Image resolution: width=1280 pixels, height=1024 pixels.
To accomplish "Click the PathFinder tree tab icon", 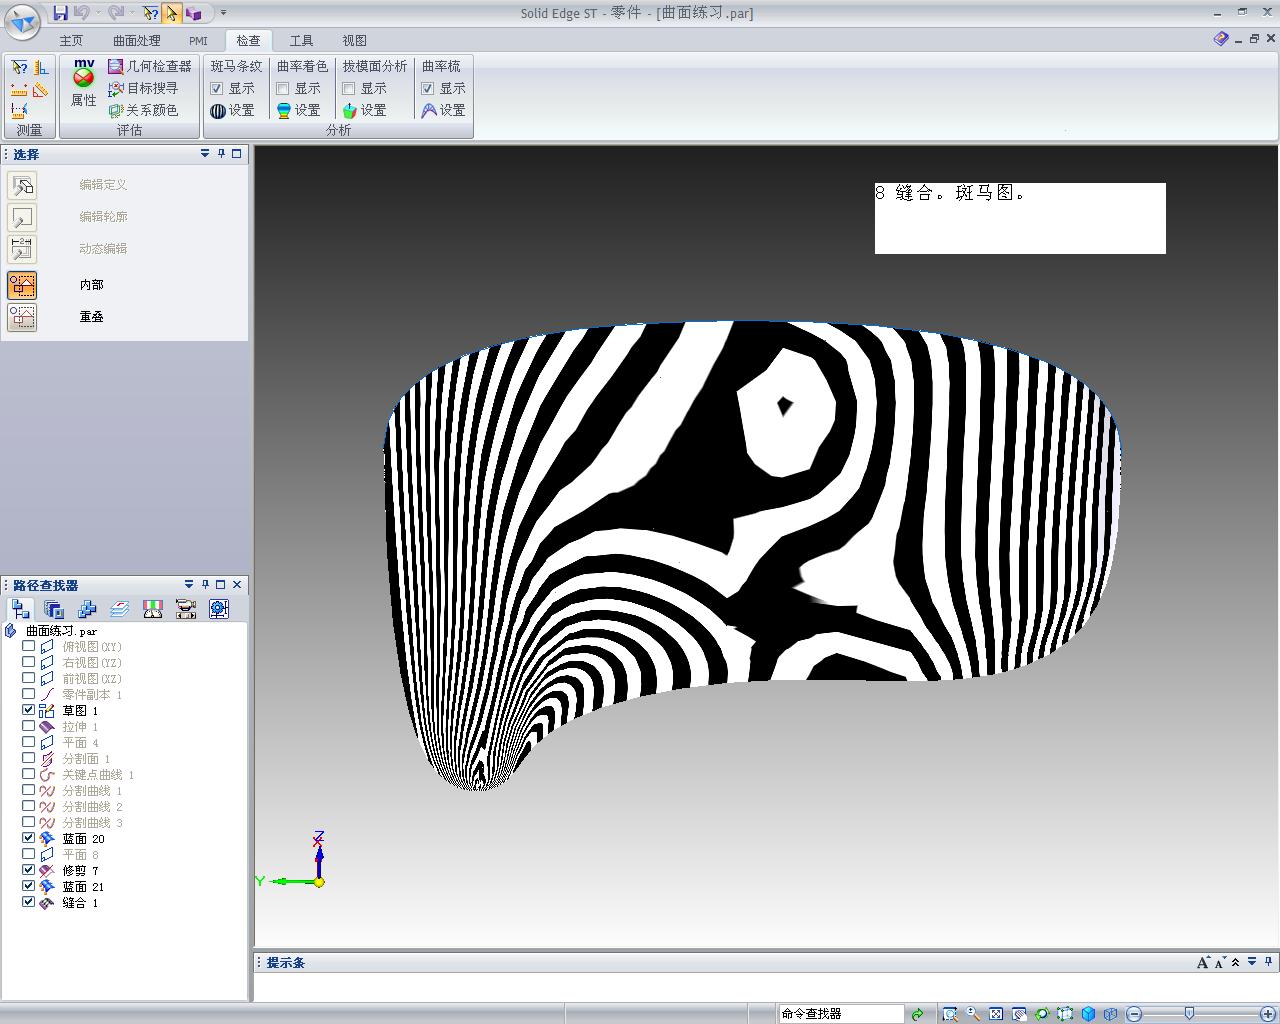I will (x=21, y=609).
